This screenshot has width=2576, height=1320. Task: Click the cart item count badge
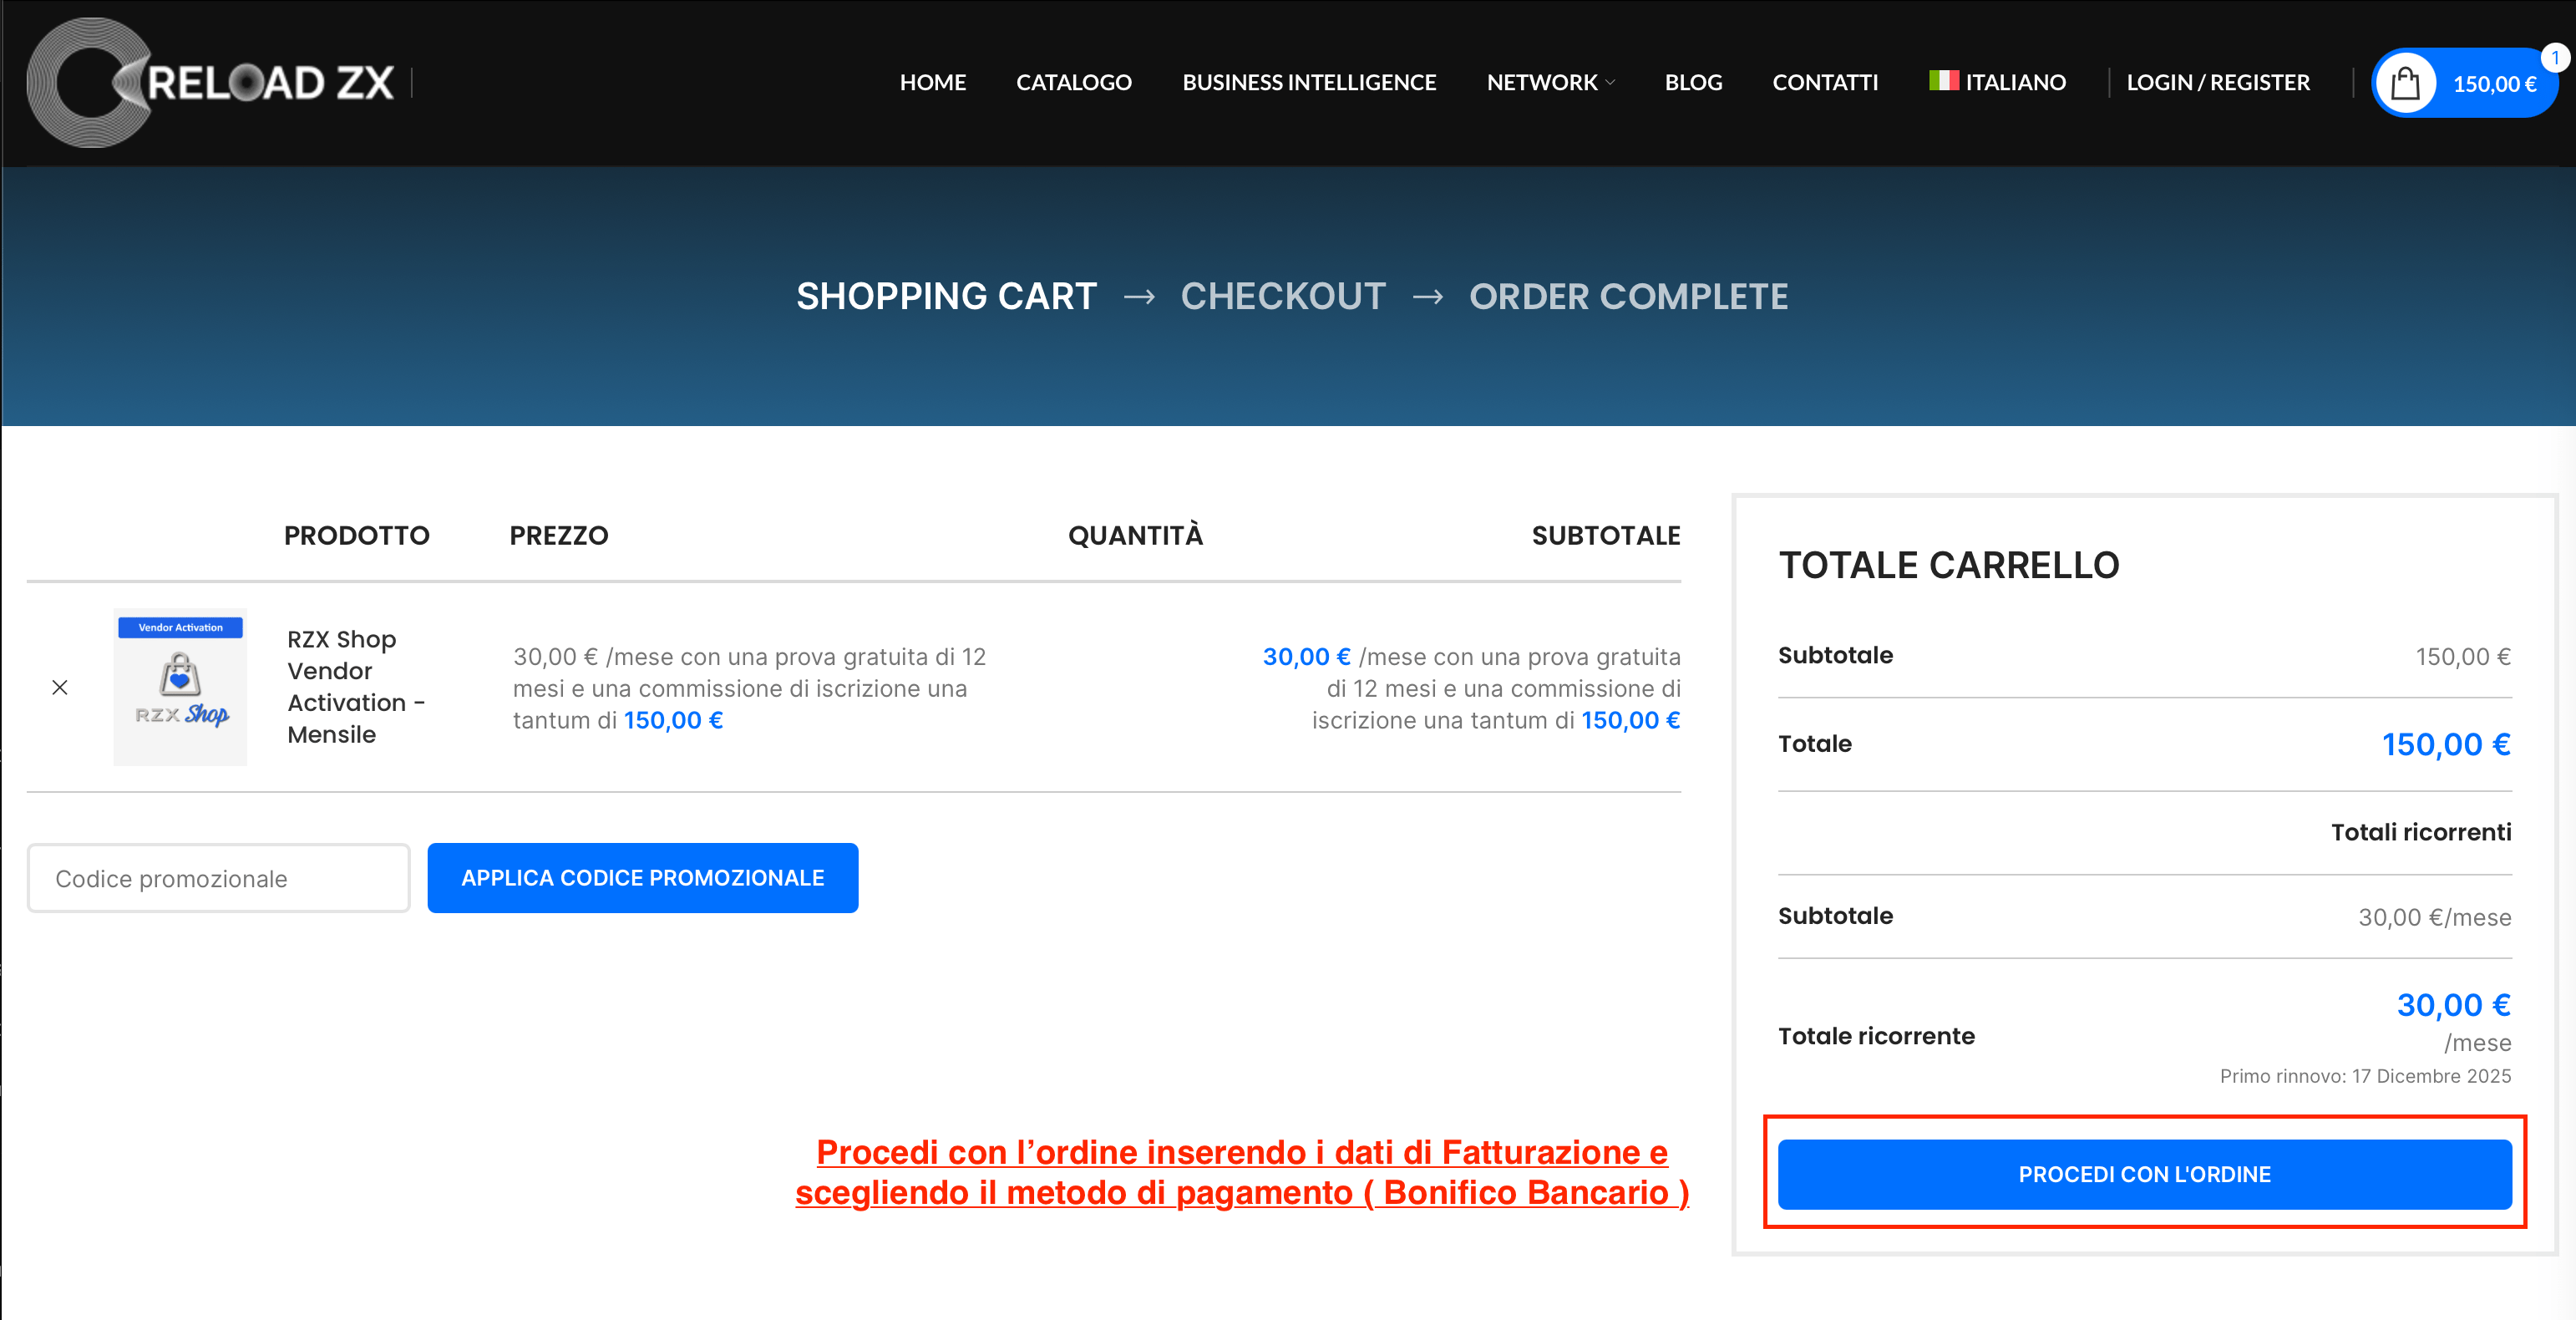click(x=2554, y=58)
